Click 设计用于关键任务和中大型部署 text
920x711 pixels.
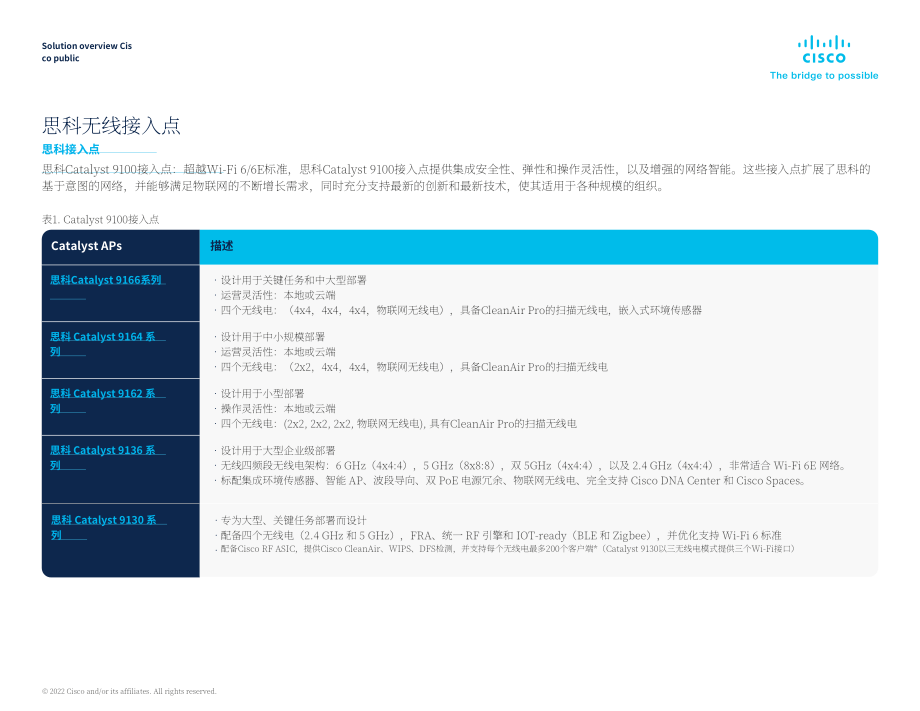293,280
